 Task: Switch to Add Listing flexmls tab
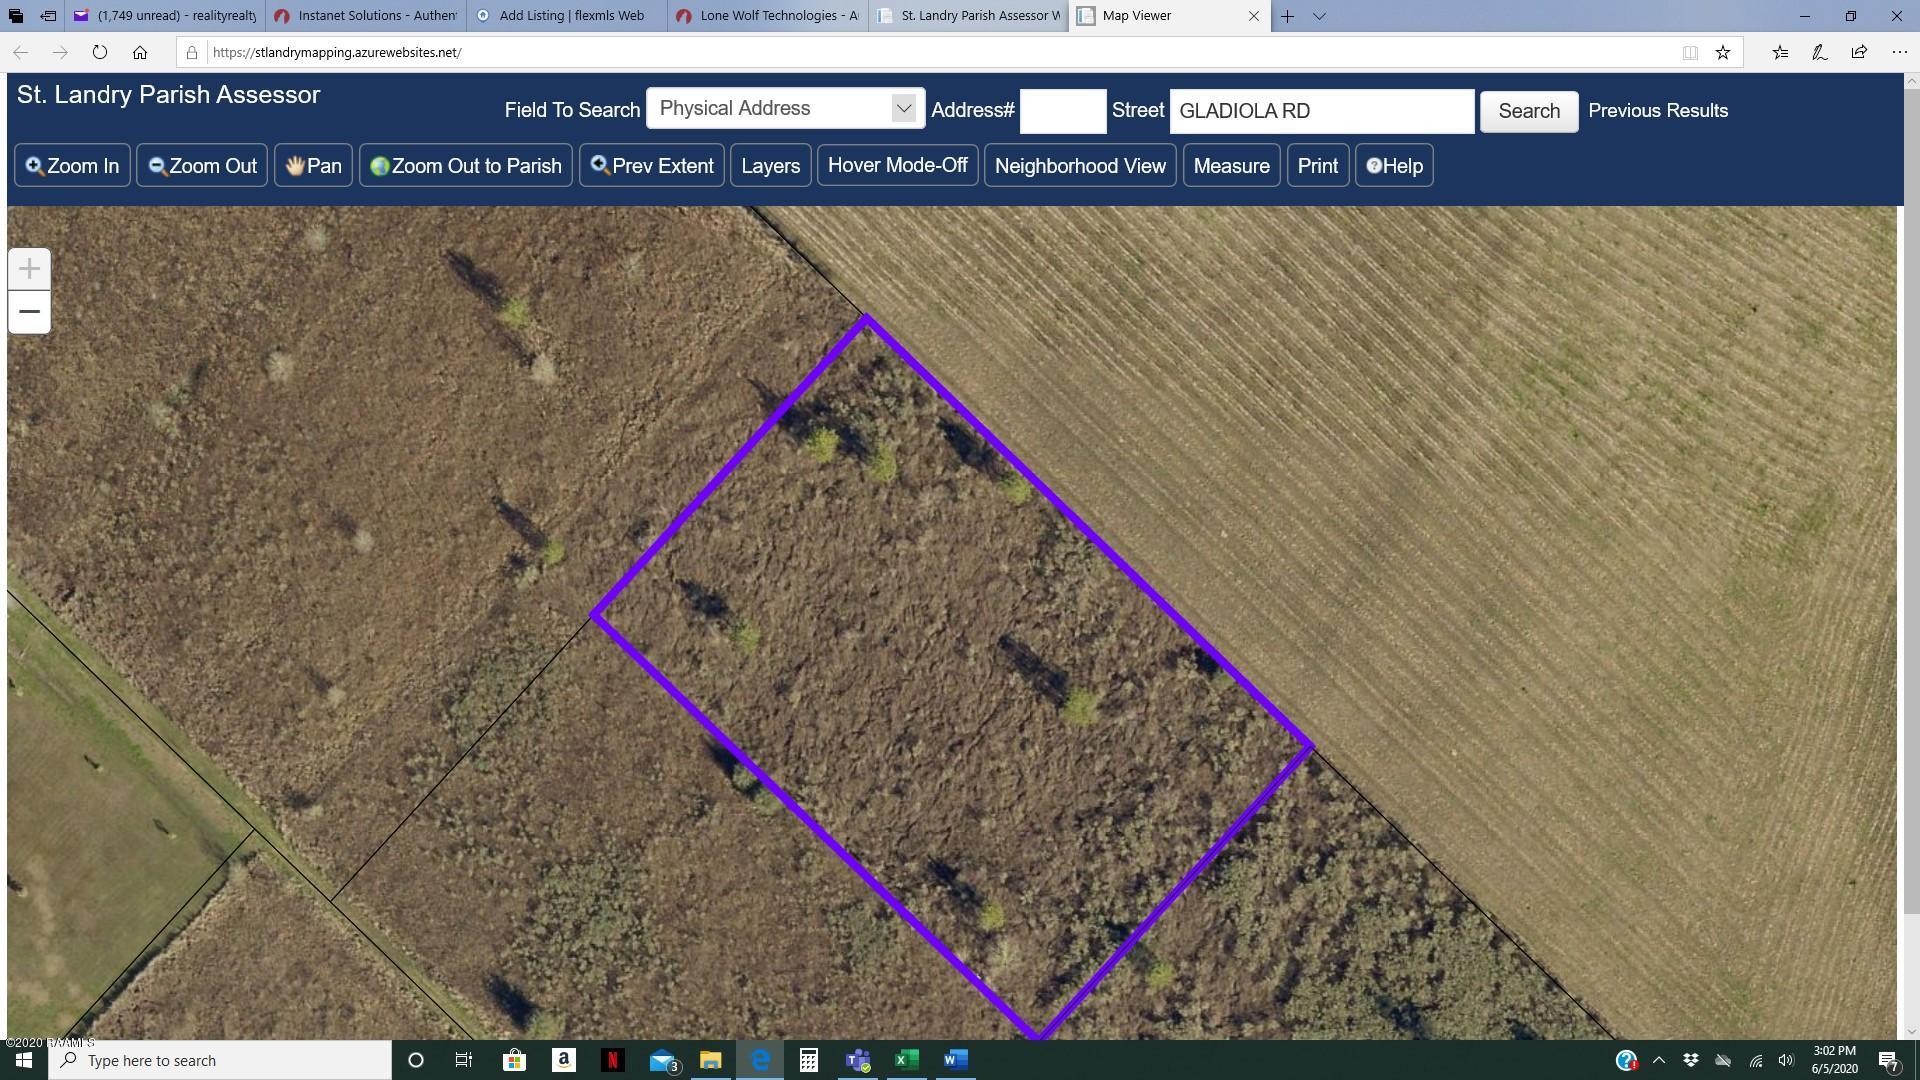point(567,16)
